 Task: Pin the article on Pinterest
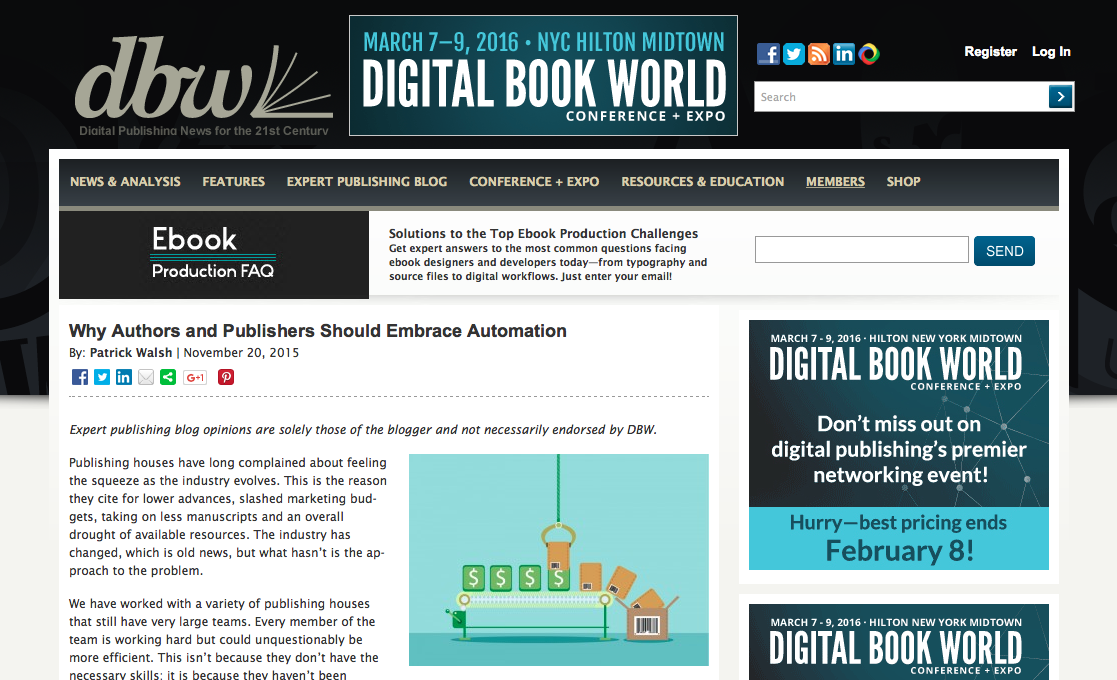[x=226, y=377]
